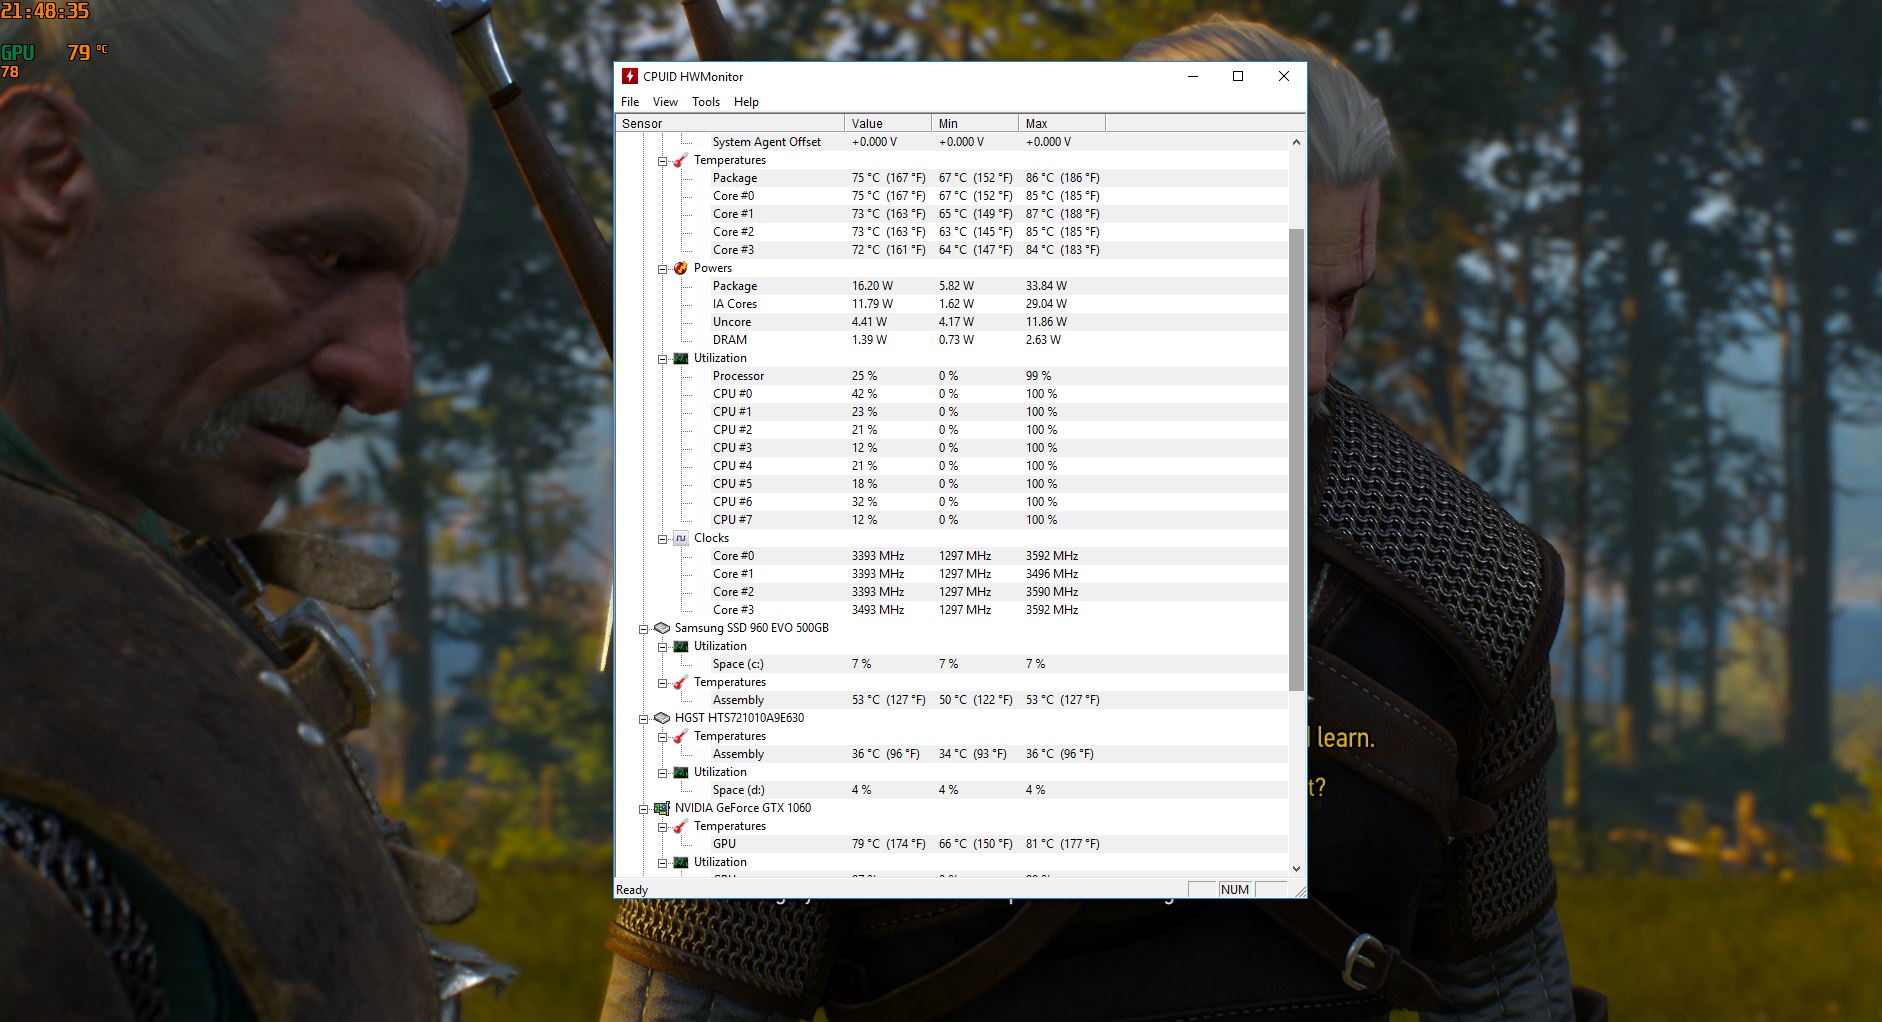The height and width of the screenshot is (1022, 1882).
Task: Click Utilization icon under Samsung SSD 960 EVO
Action: click(680, 646)
